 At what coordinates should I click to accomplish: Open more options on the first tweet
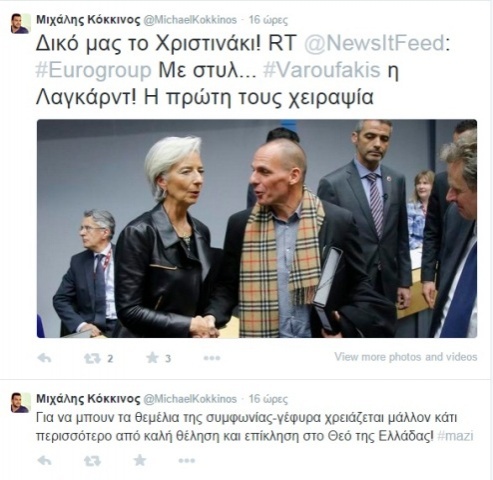pos(212,358)
